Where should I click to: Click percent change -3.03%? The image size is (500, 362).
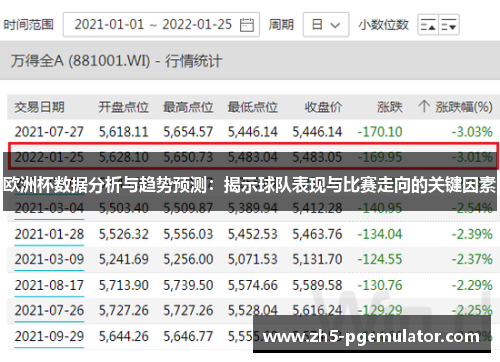click(472, 132)
